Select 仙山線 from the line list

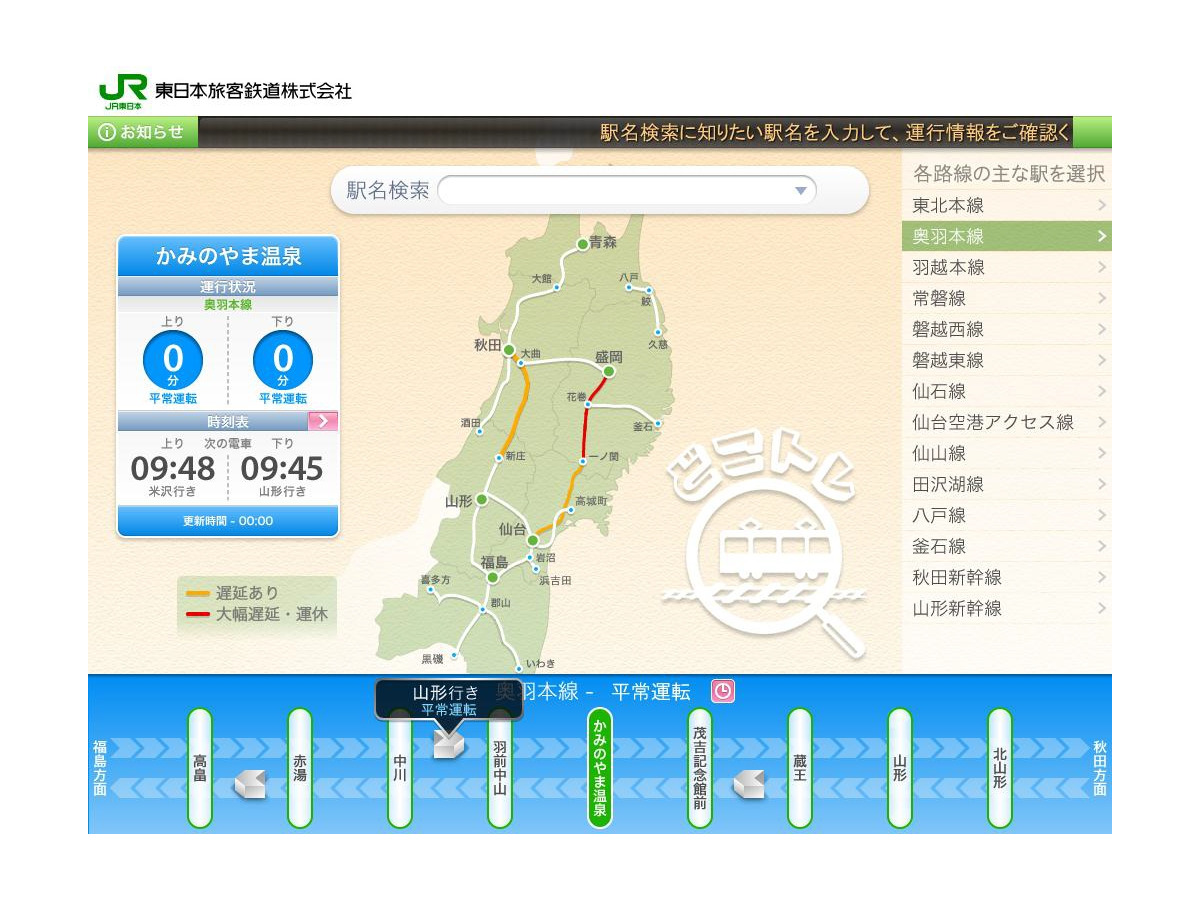pyautogui.click(x=1006, y=453)
